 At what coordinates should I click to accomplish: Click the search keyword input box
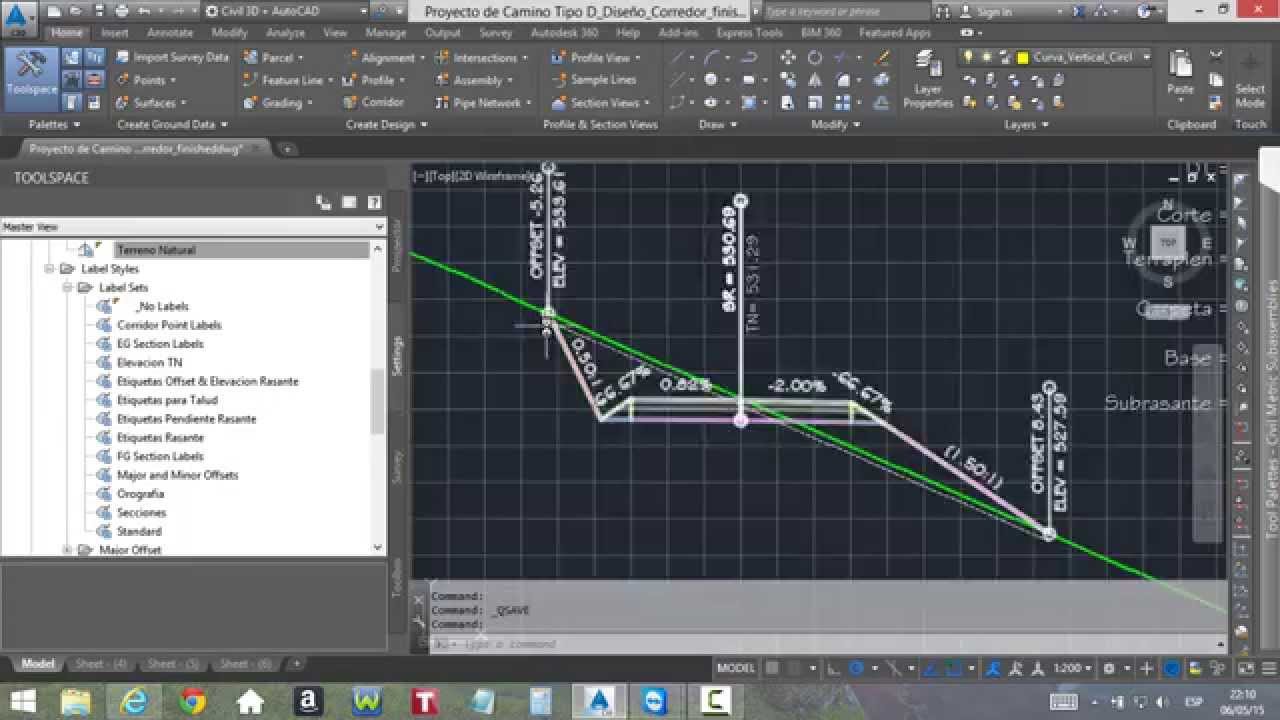coord(846,12)
